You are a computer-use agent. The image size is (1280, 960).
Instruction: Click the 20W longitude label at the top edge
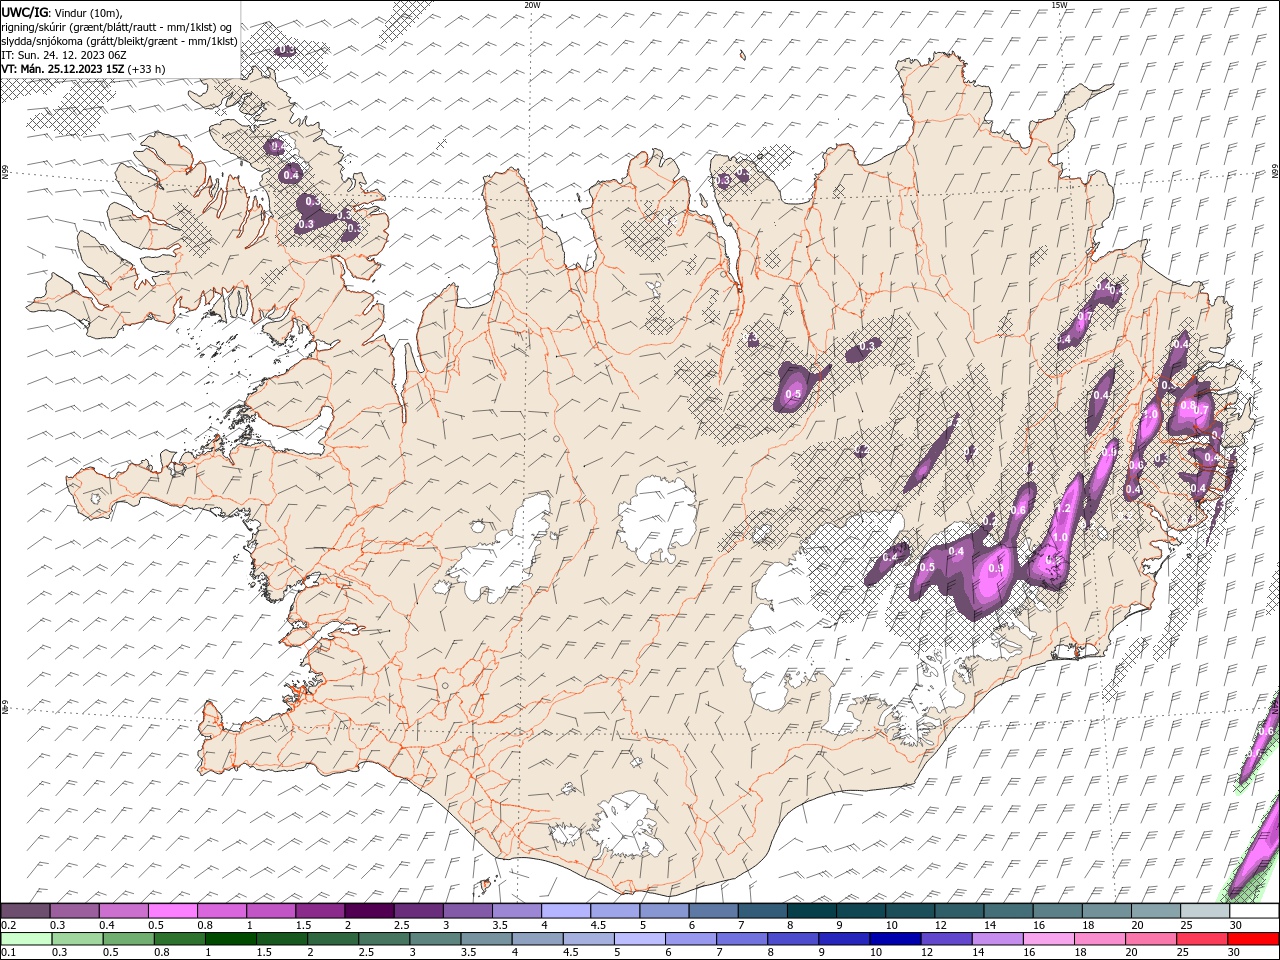[x=532, y=5]
